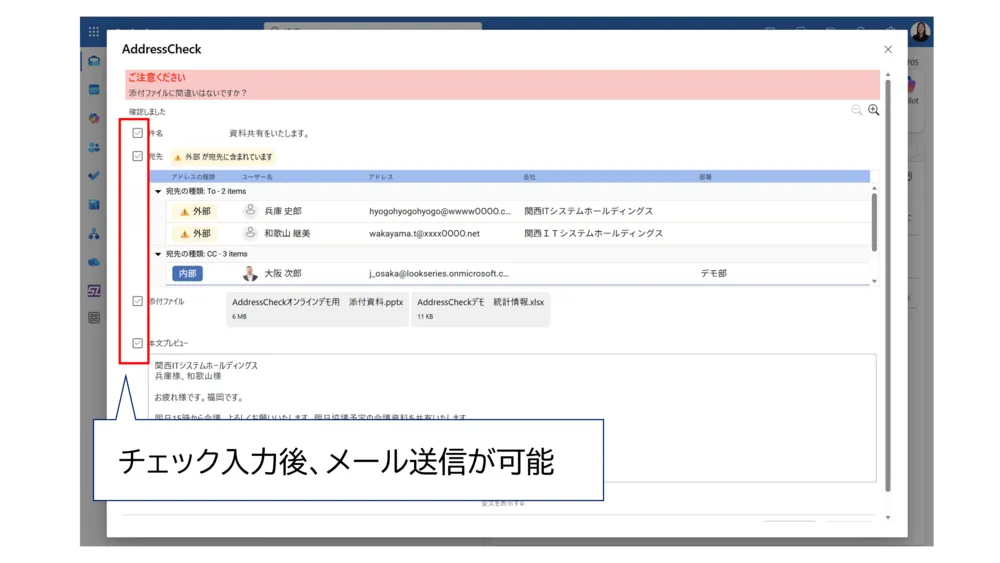Click subject text 資料共有をいたします。
Image resolution: width=1000 pixels, height=563 pixels.
[270, 133]
